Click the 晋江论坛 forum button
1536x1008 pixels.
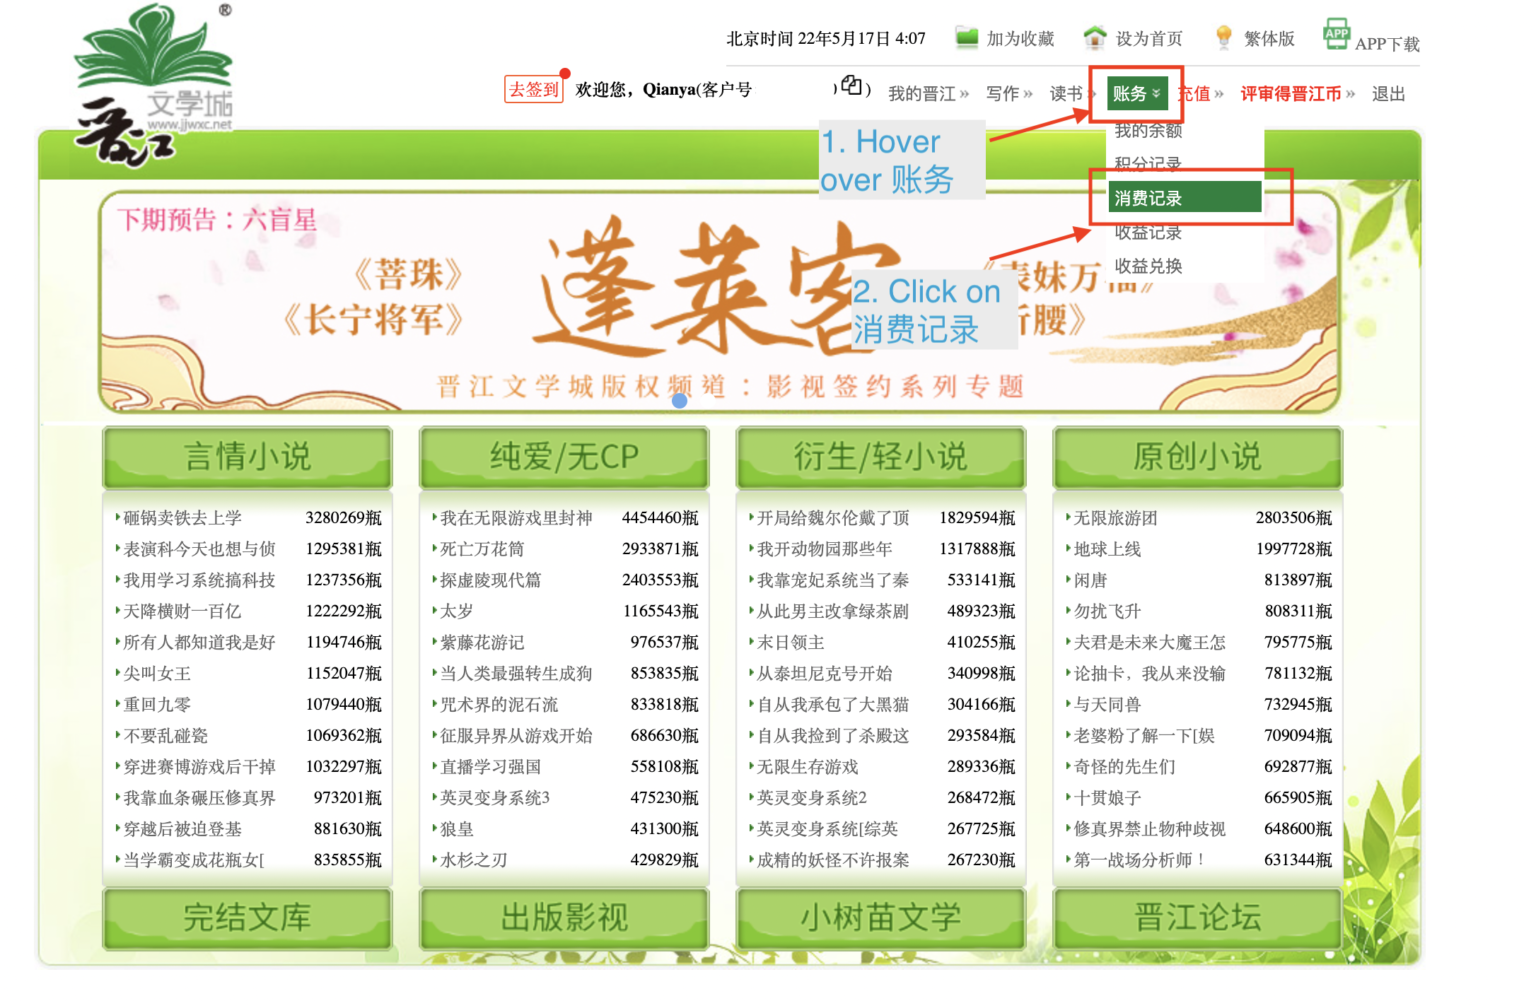1197,917
